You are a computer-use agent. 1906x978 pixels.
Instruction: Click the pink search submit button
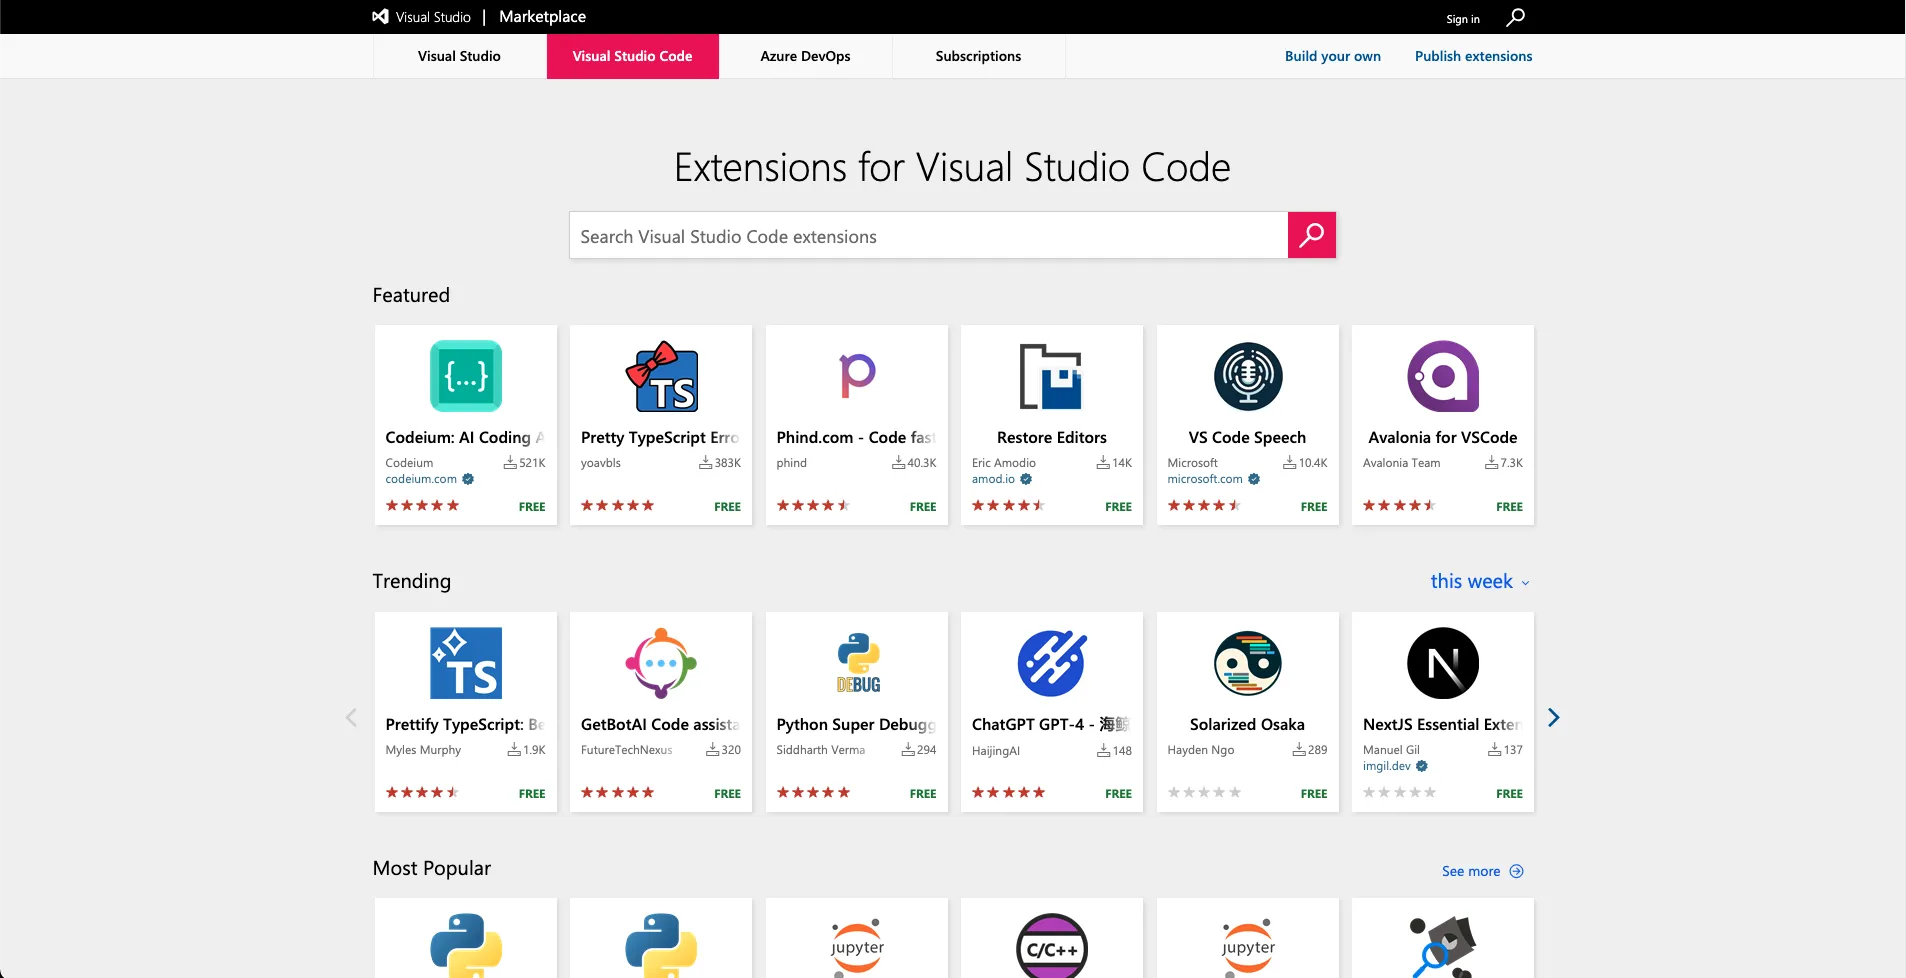(x=1312, y=235)
